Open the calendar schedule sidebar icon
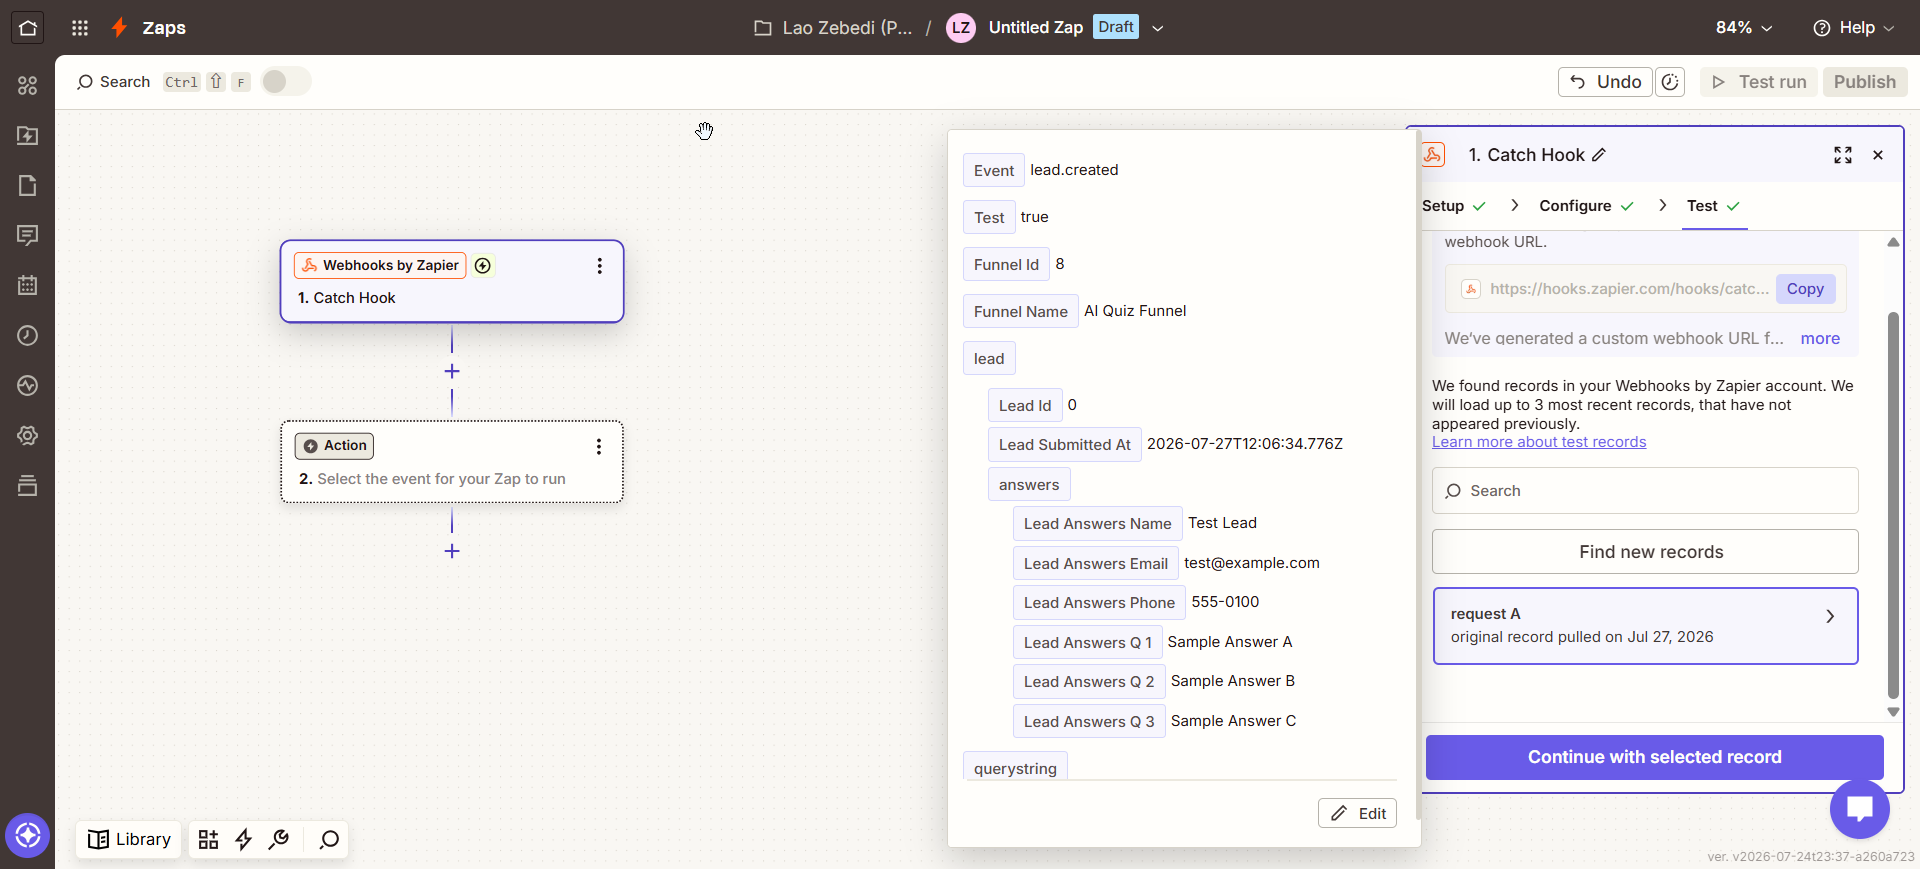Image resolution: width=1920 pixels, height=869 pixels. tap(27, 286)
